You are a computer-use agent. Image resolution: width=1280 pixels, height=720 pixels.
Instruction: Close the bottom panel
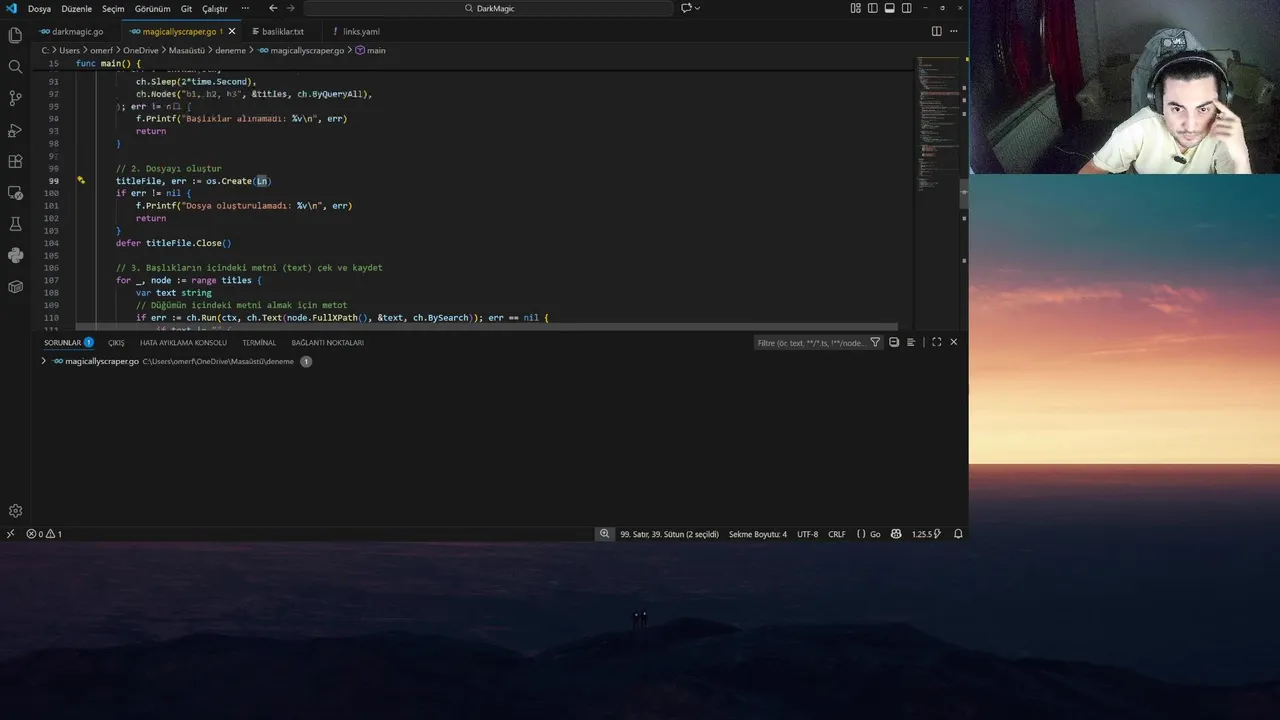(x=953, y=342)
